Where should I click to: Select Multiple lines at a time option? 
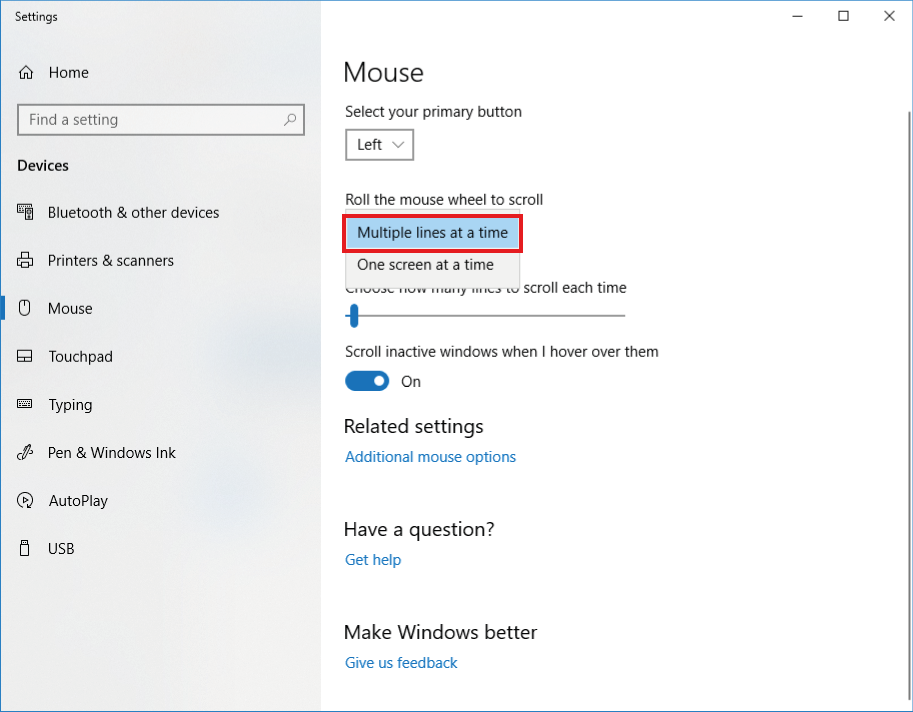[432, 233]
